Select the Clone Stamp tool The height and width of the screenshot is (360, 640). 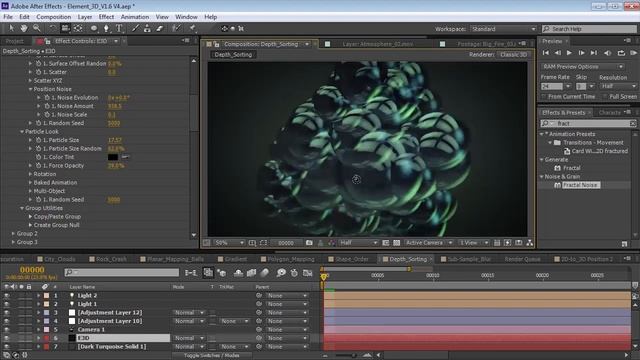tap(147, 28)
